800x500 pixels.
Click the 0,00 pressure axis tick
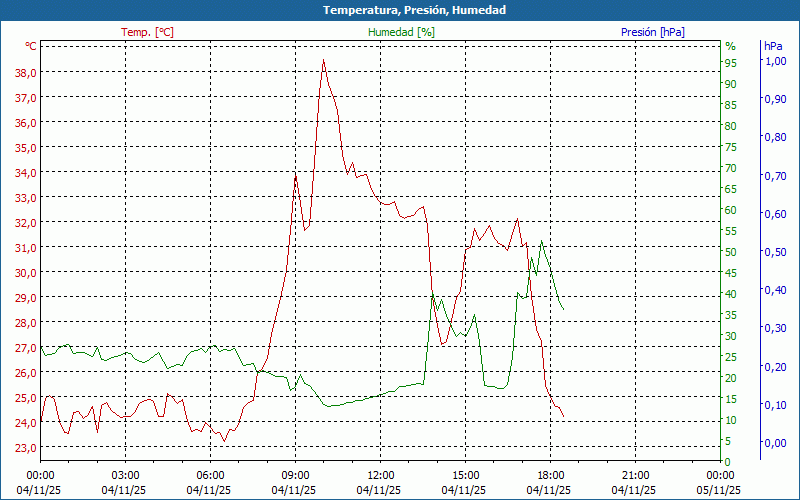774,443
